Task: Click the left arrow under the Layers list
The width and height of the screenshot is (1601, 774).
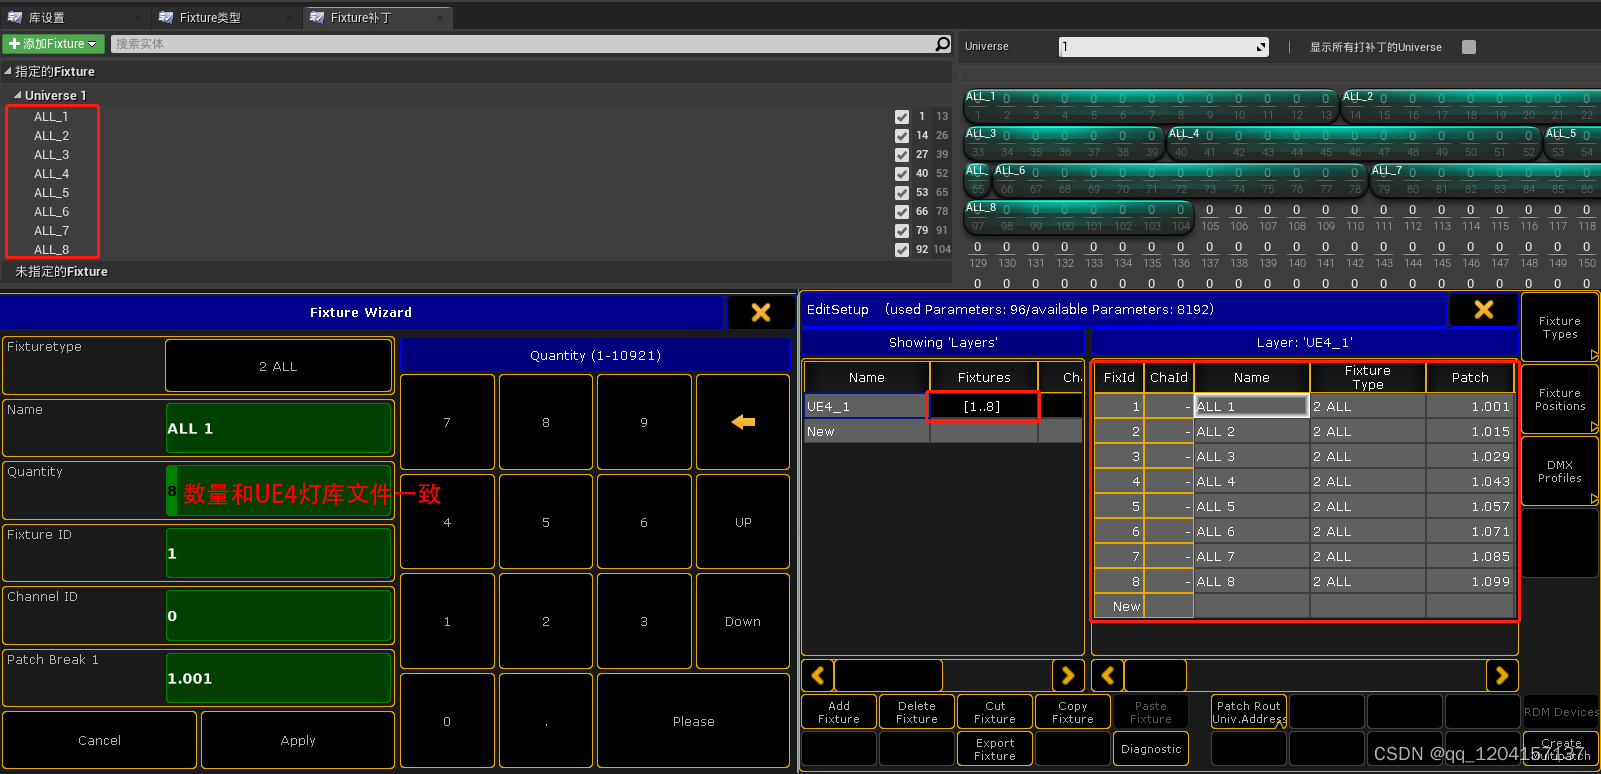Action: coord(818,675)
